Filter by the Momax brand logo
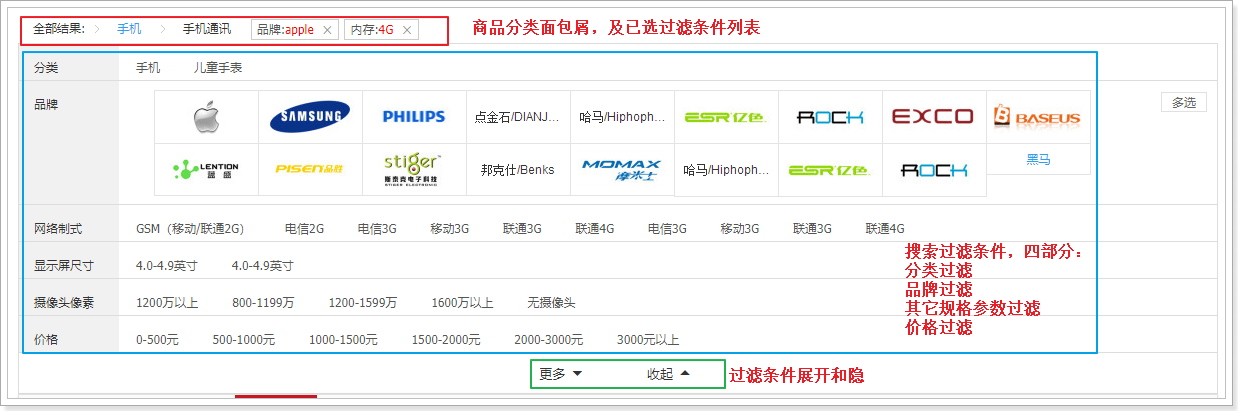 [621, 169]
